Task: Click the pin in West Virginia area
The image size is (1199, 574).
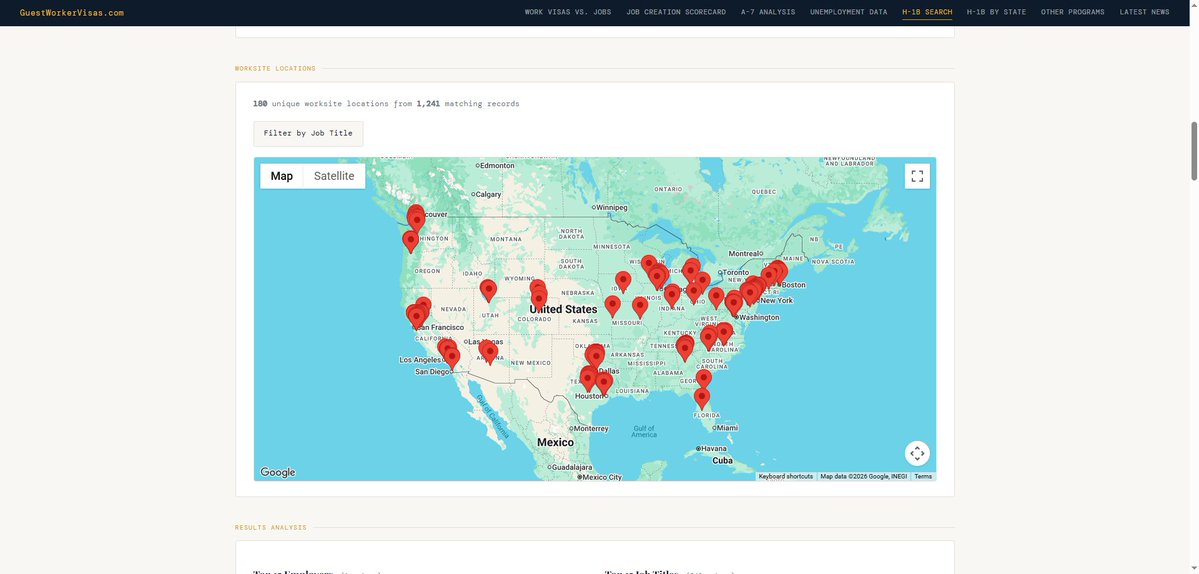Action: pos(716,298)
